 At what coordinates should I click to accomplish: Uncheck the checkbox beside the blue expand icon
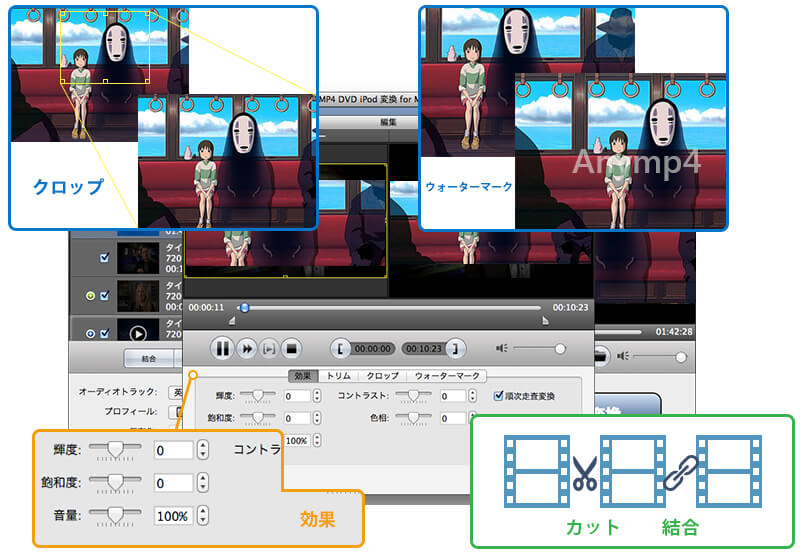pyautogui.click(x=104, y=334)
